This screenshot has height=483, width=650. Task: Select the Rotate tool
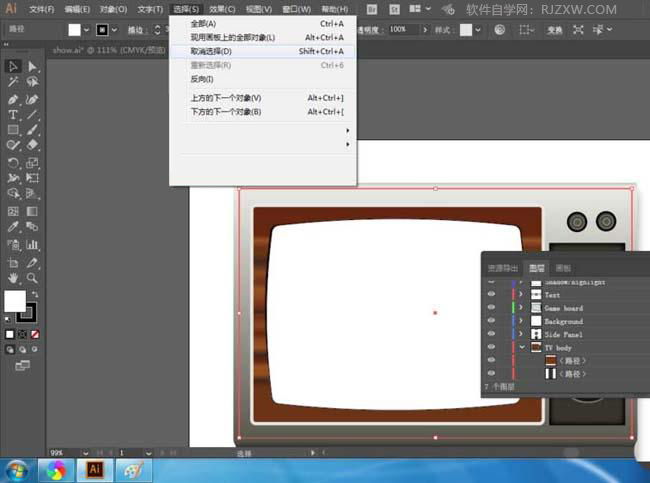[x=13, y=162]
